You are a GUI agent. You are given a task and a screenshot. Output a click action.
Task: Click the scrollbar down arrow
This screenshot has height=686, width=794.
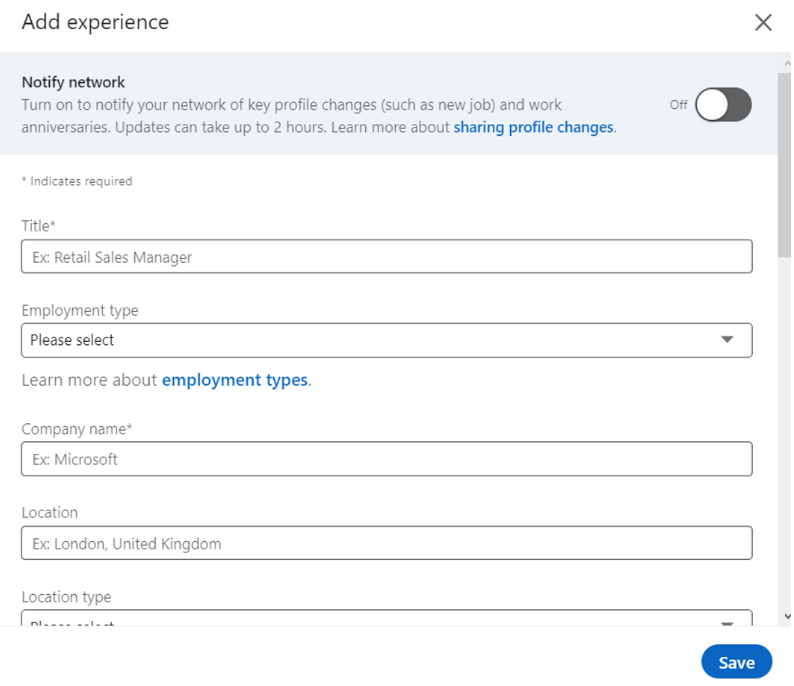click(x=787, y=616)
